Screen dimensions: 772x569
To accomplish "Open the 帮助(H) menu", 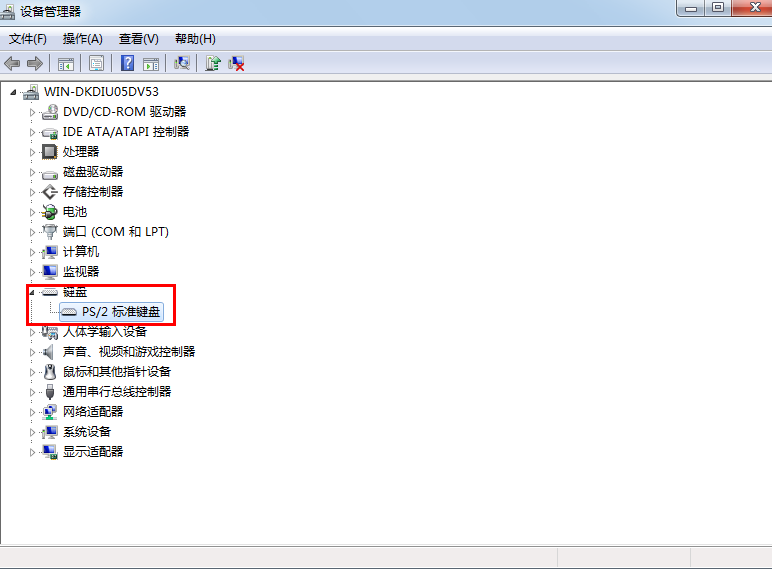I will (x=195, y=39).
